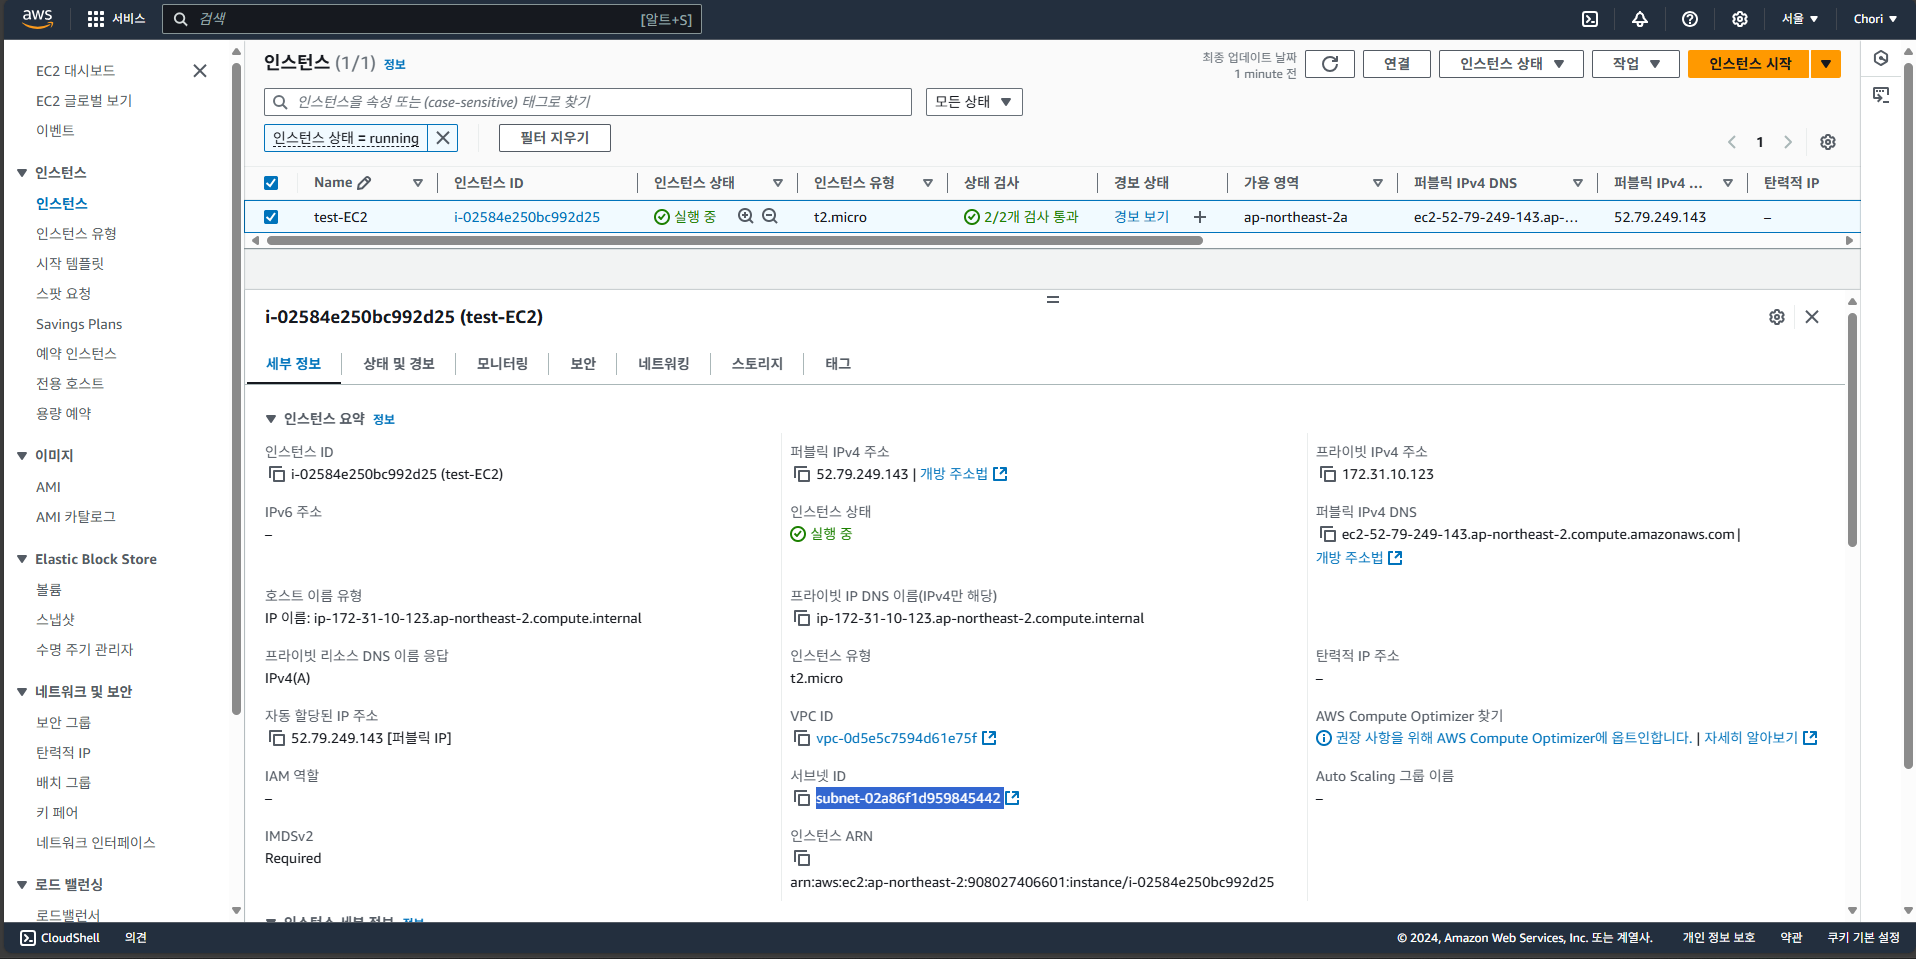Viewport: 1916px width, 959px height.
Task: Click the instance table horizontal scrollbar
Action: pyautogui.click(x=735, y=241)
